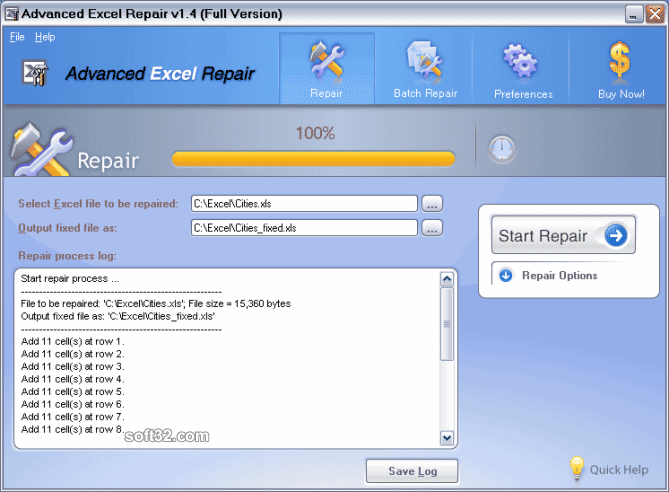Click the log scrollbar down arrow
This screenshot has width=669, height=492.
(x=447, y=438)
